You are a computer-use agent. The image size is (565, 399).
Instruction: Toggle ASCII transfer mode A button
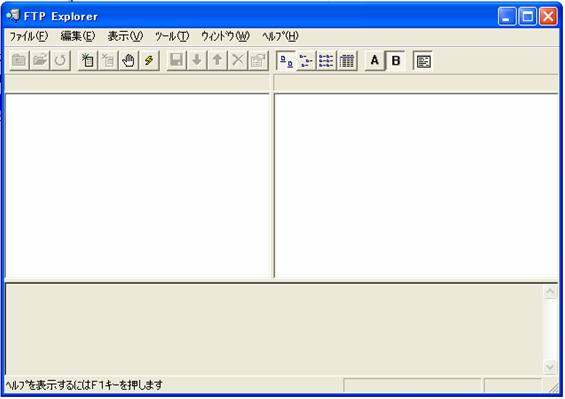(375, 61)
